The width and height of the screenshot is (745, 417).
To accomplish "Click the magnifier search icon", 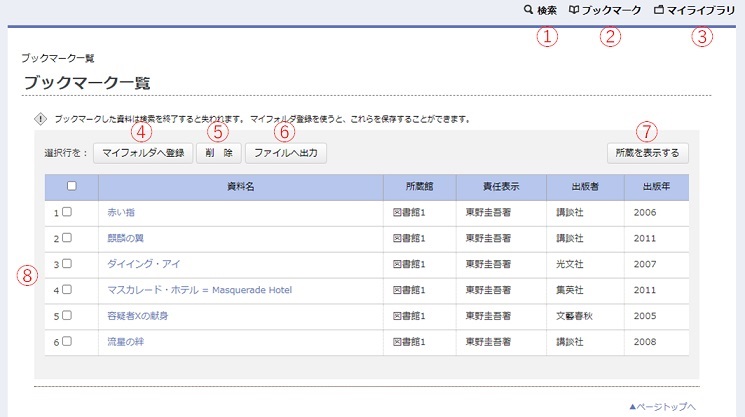I will pos(528,11).
